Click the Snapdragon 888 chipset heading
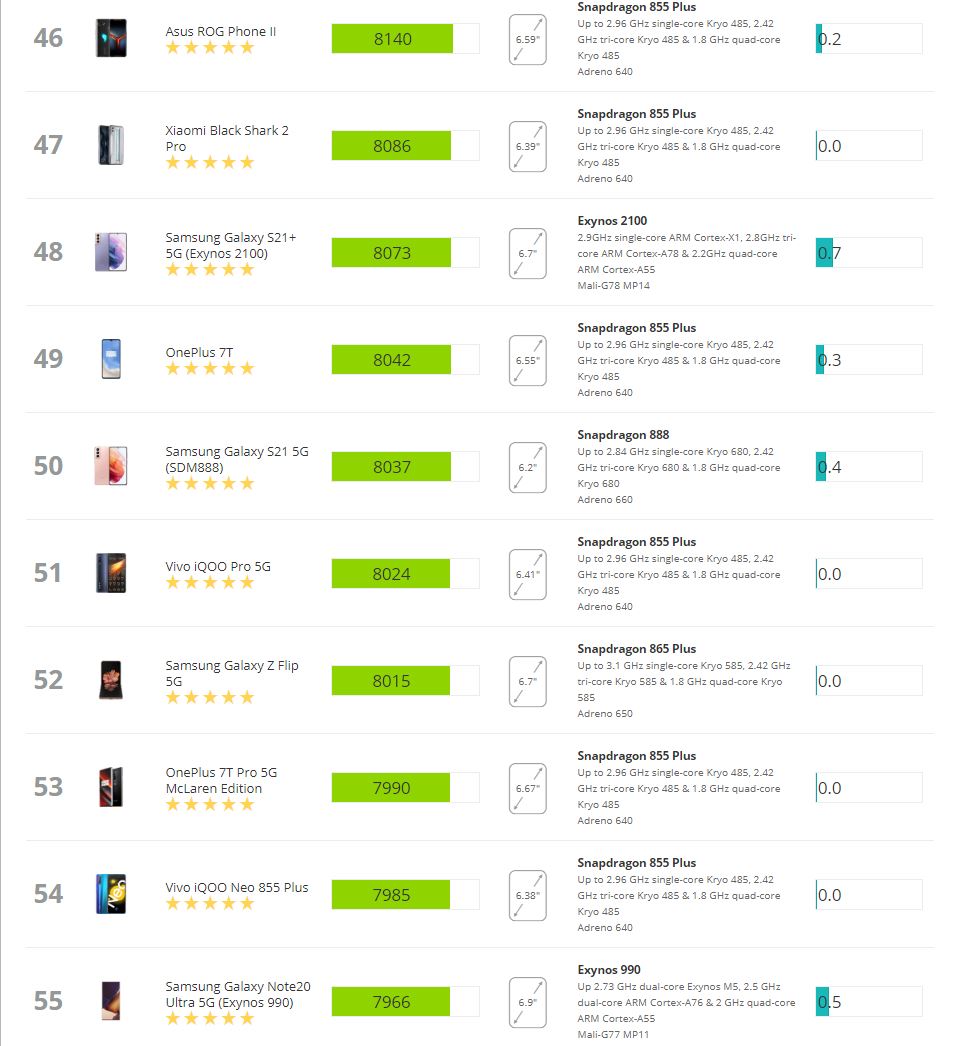Image resolution: width=958 pixels, height=1046 pixels. coord(623,435)
